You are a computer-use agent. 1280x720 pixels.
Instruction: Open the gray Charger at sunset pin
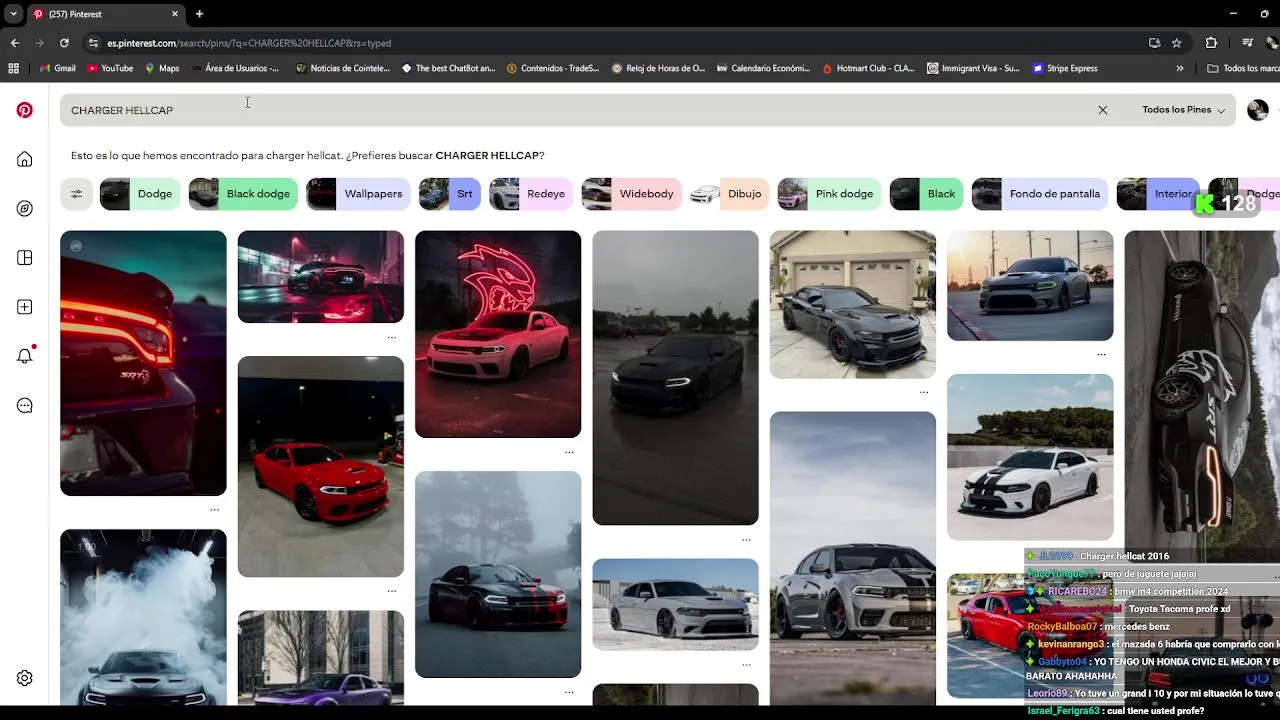pyautogui.click(x=1030, y=286)
